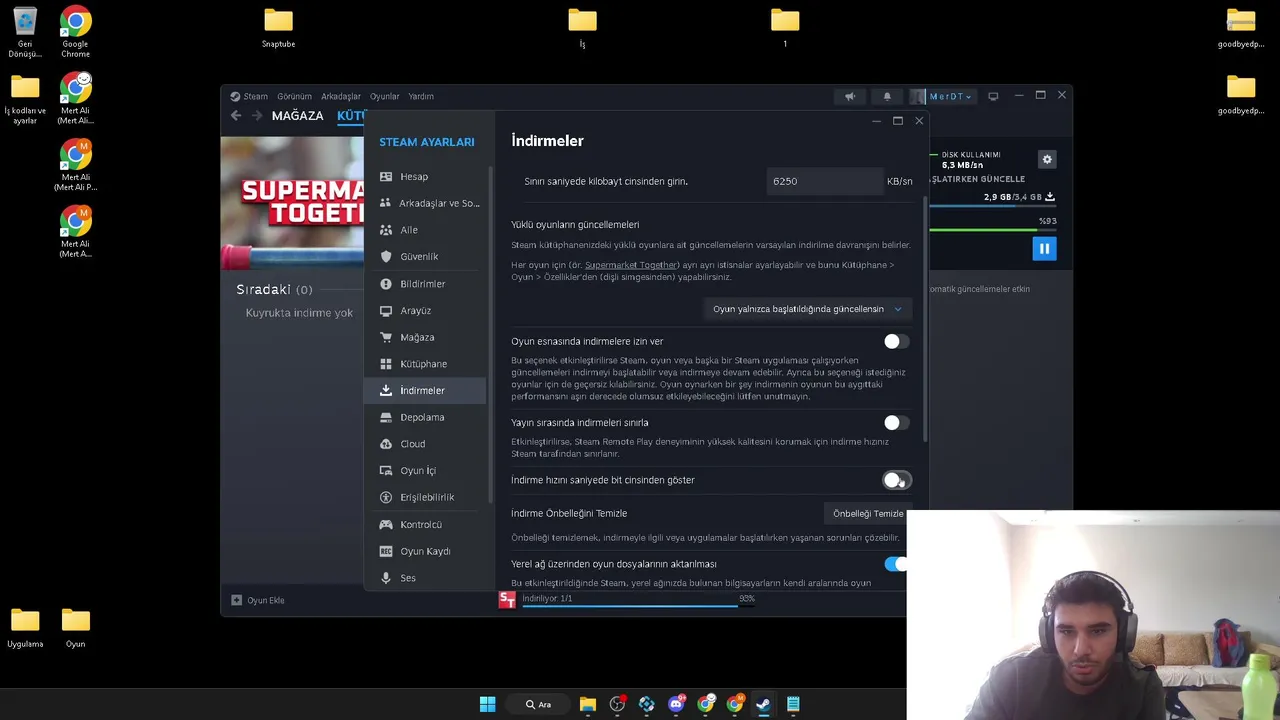Open the Geri Dönüşüm recycle bin icon
This screenshot has width=1280, height=720.
25,32
